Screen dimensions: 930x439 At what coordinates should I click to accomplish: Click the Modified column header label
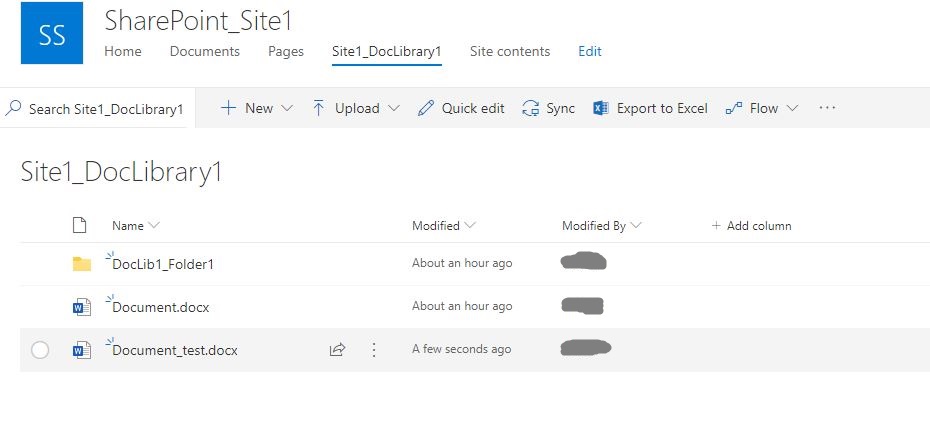436,225
